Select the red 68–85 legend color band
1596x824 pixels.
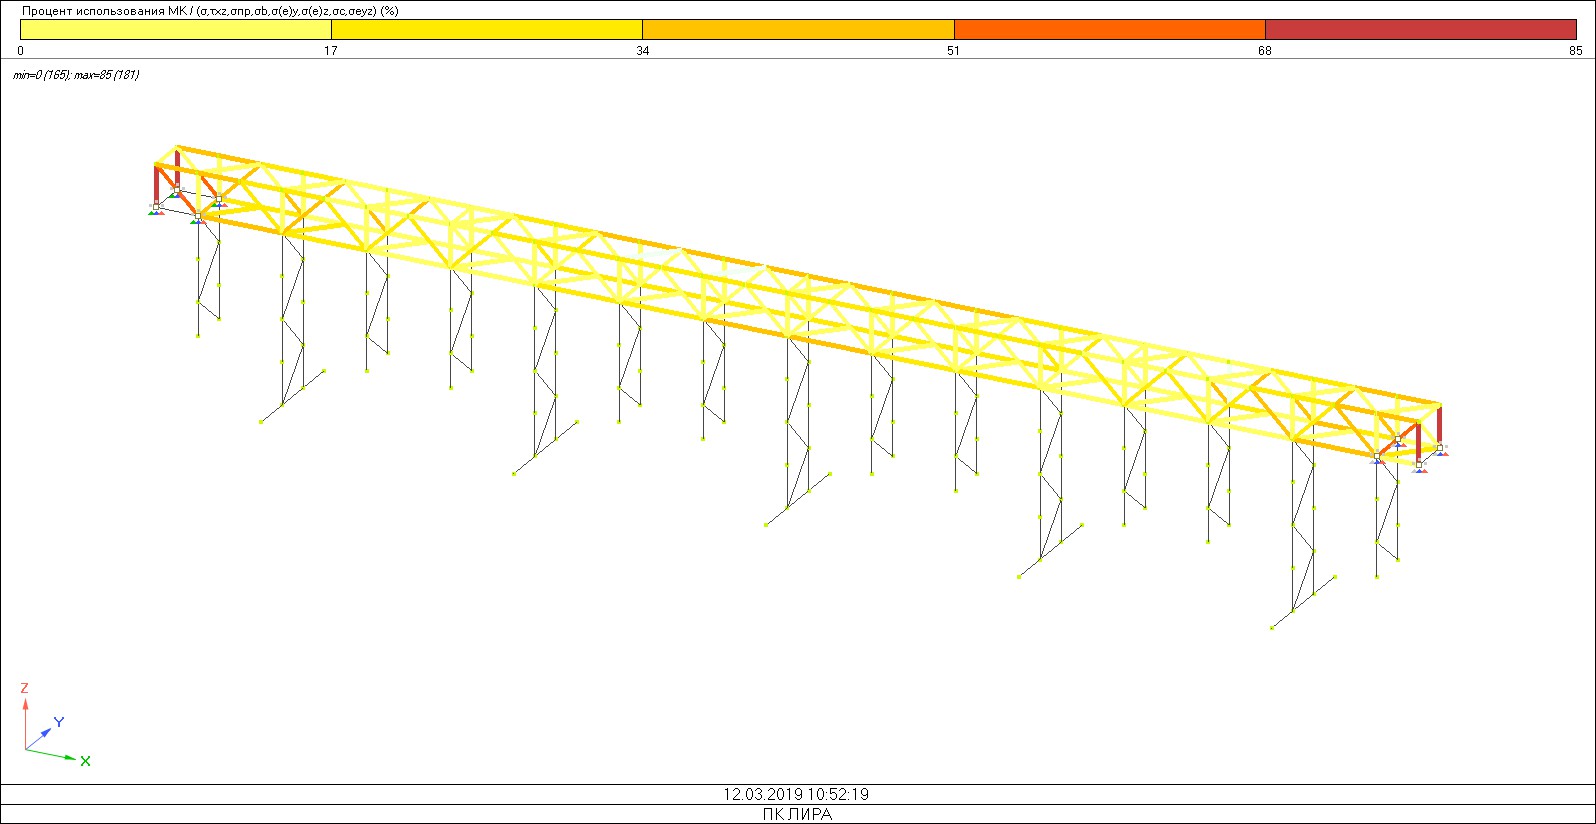[x=1421, y=30]
